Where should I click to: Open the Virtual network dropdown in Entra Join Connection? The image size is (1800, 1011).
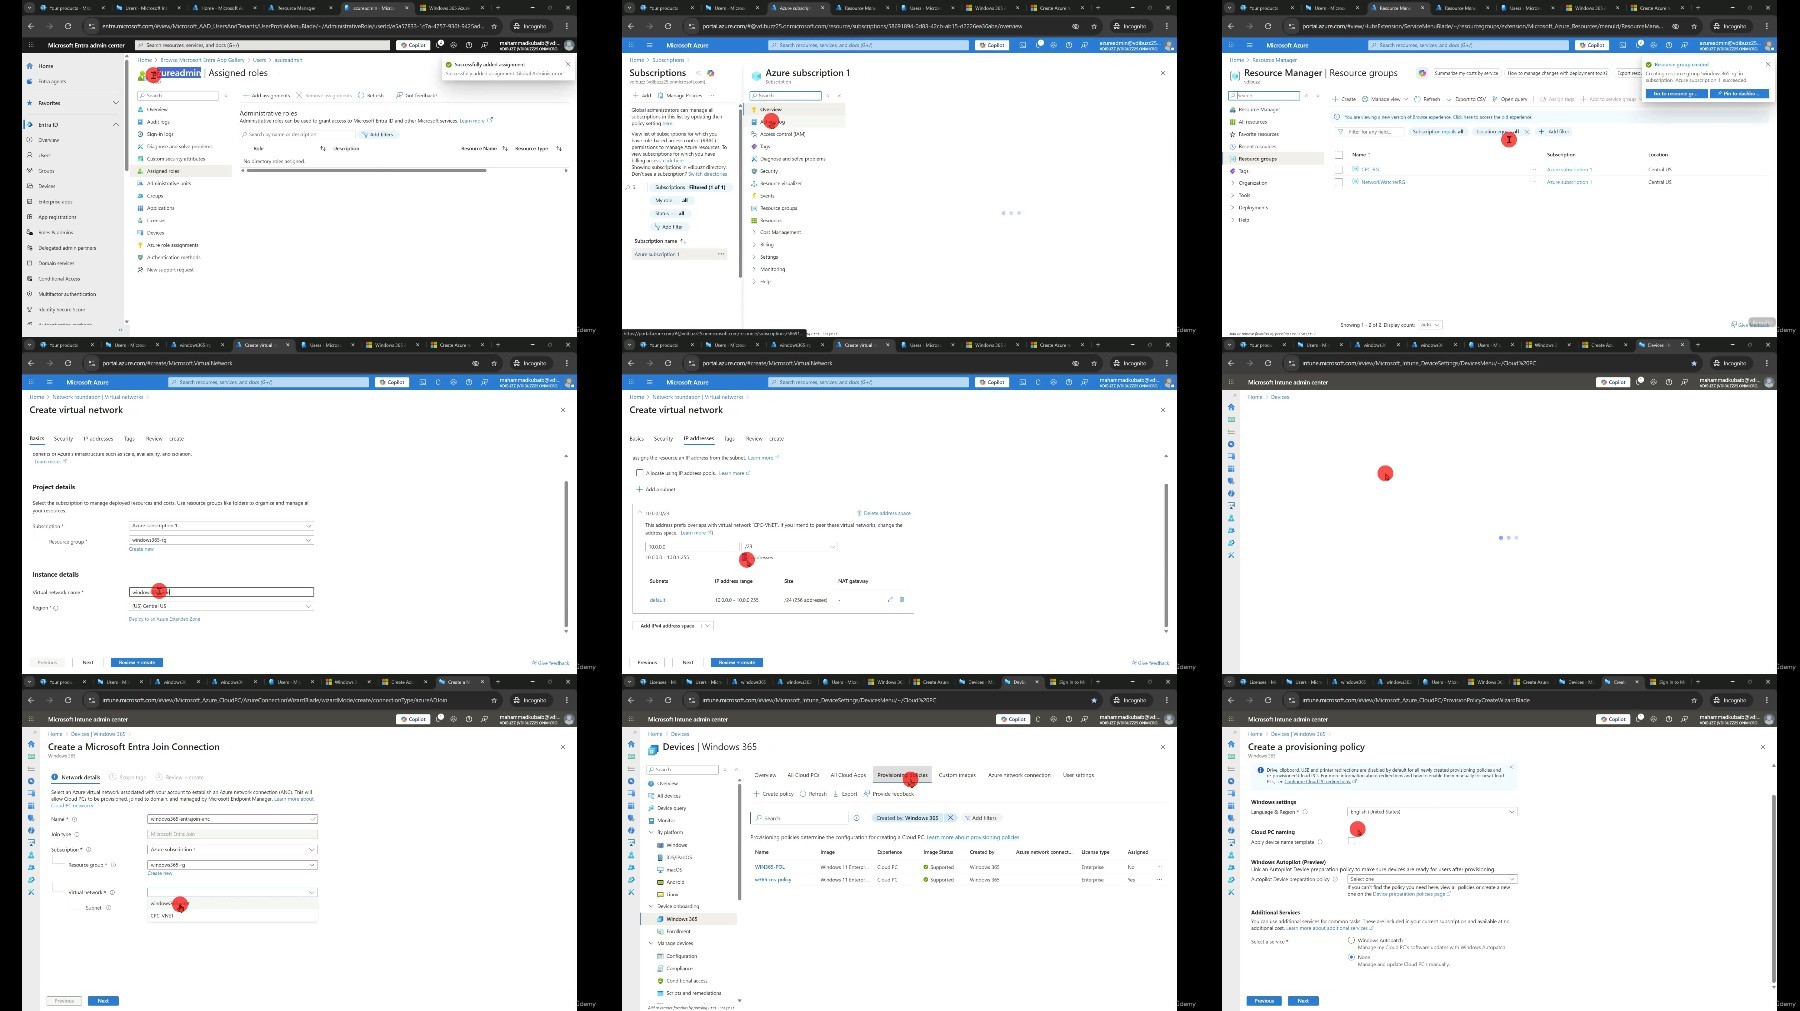coord(232,892)
